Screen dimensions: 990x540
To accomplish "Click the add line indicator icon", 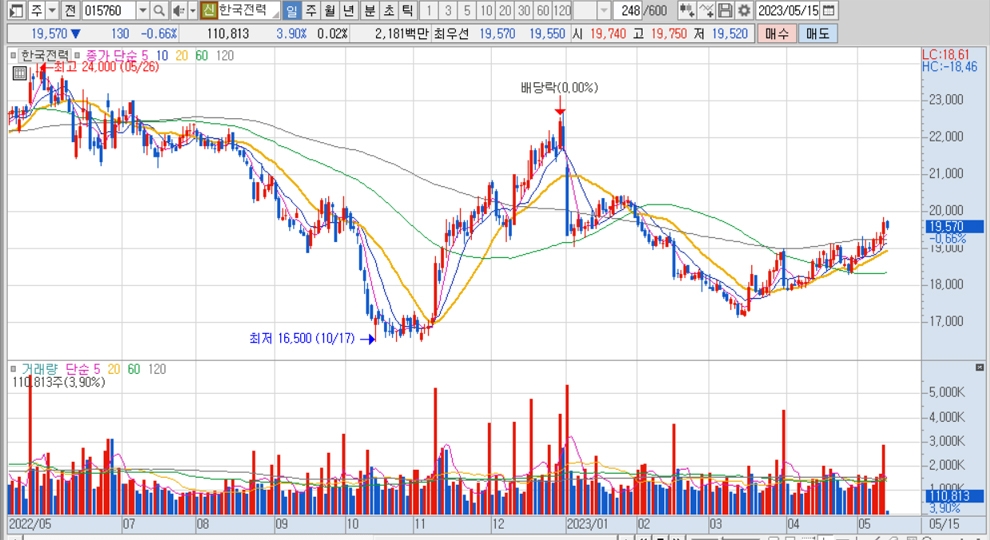I will [x=707, y=10].
